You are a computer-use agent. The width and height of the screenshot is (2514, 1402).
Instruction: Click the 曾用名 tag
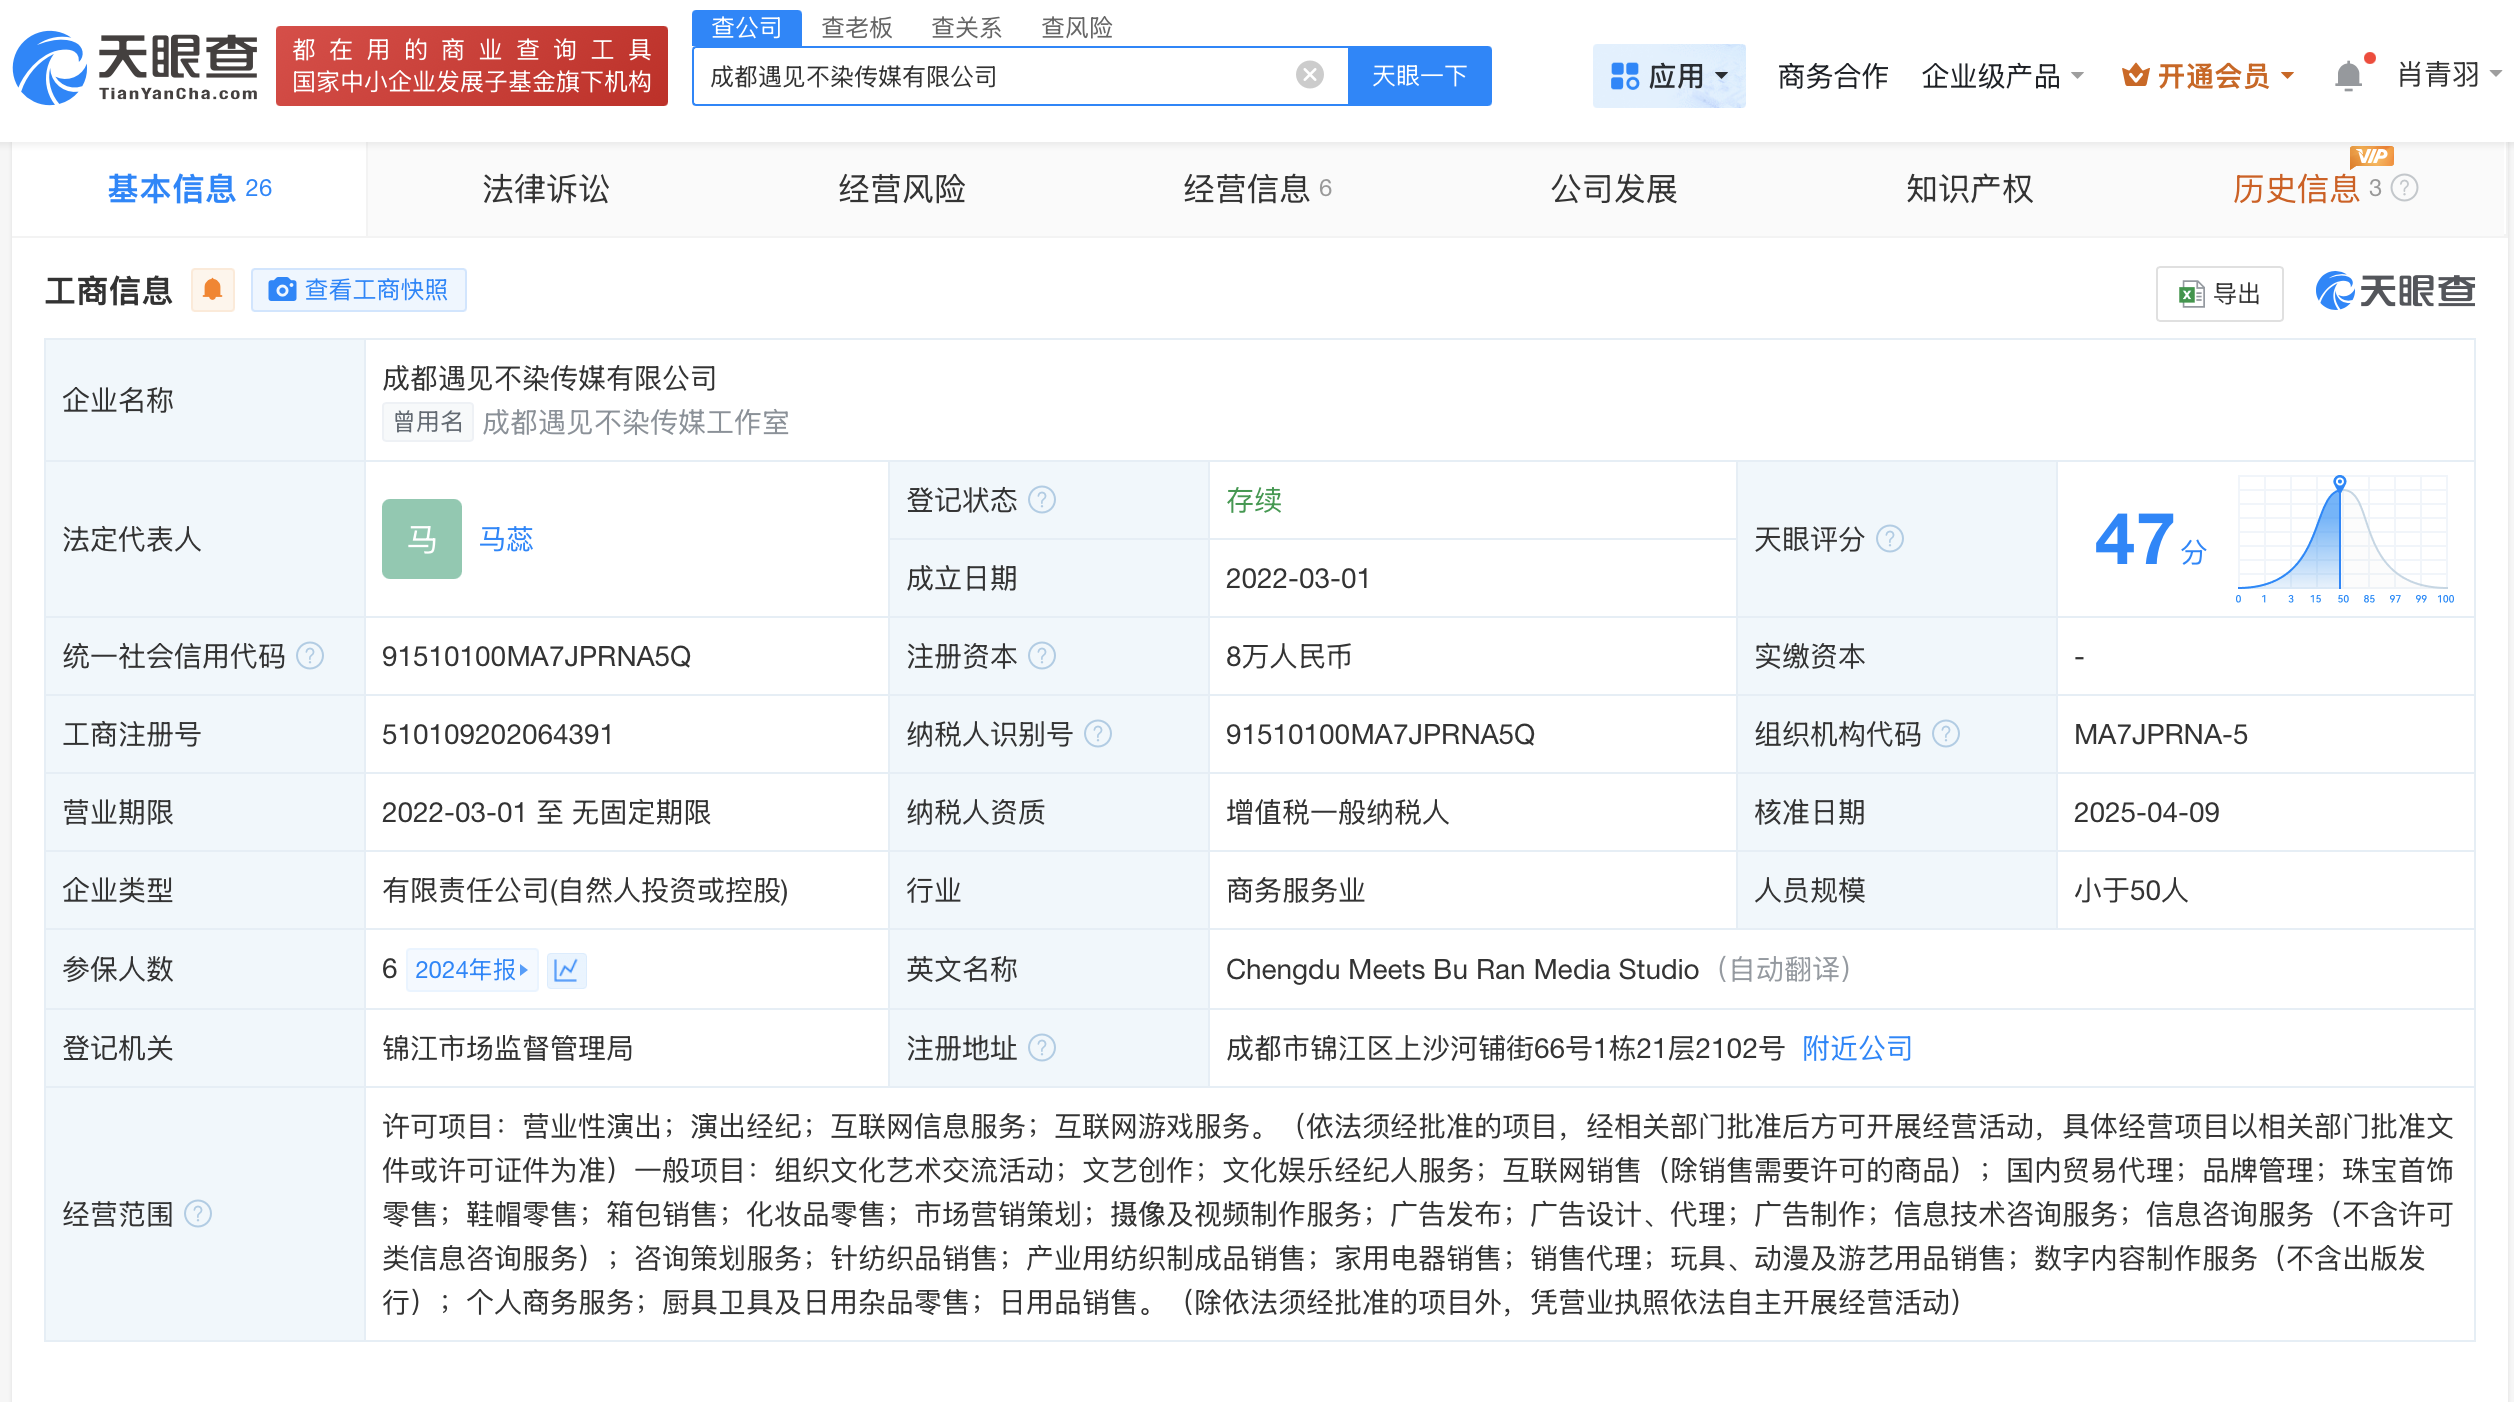[x=427, y=422]
